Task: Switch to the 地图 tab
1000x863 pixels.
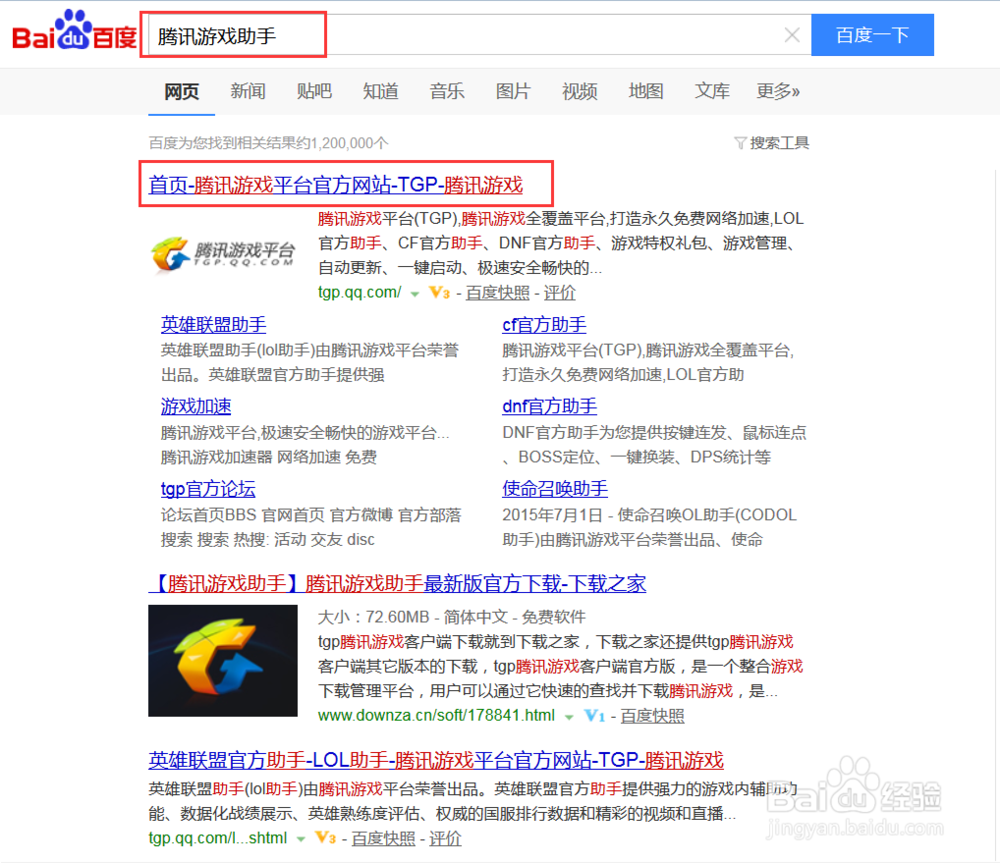Action: pos(645,91)
